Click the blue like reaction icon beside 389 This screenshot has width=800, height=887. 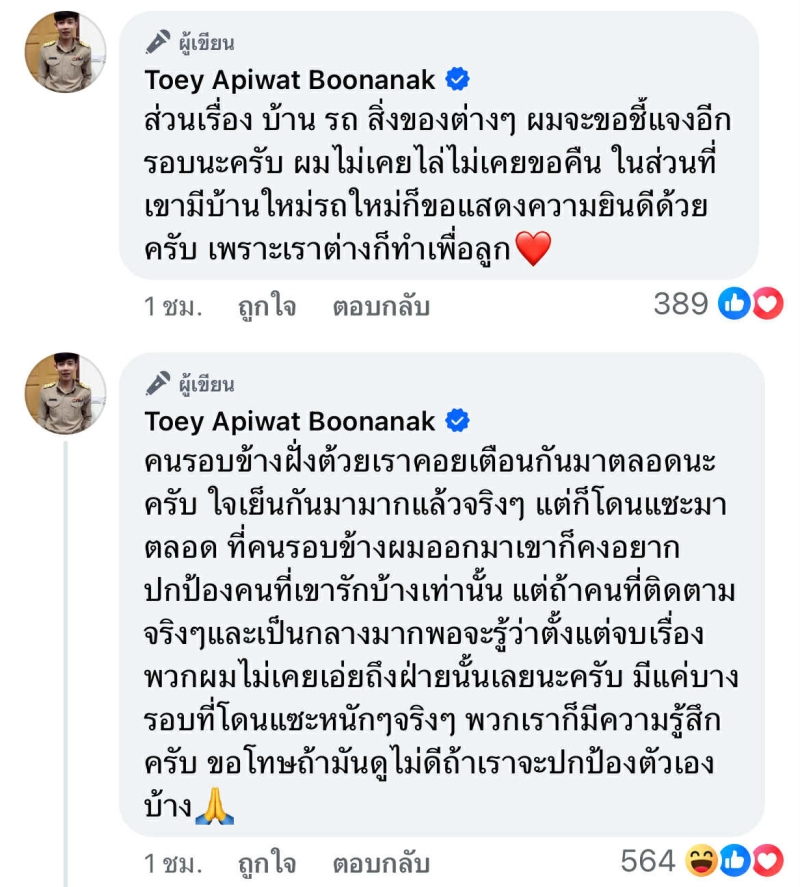[735, 305]
